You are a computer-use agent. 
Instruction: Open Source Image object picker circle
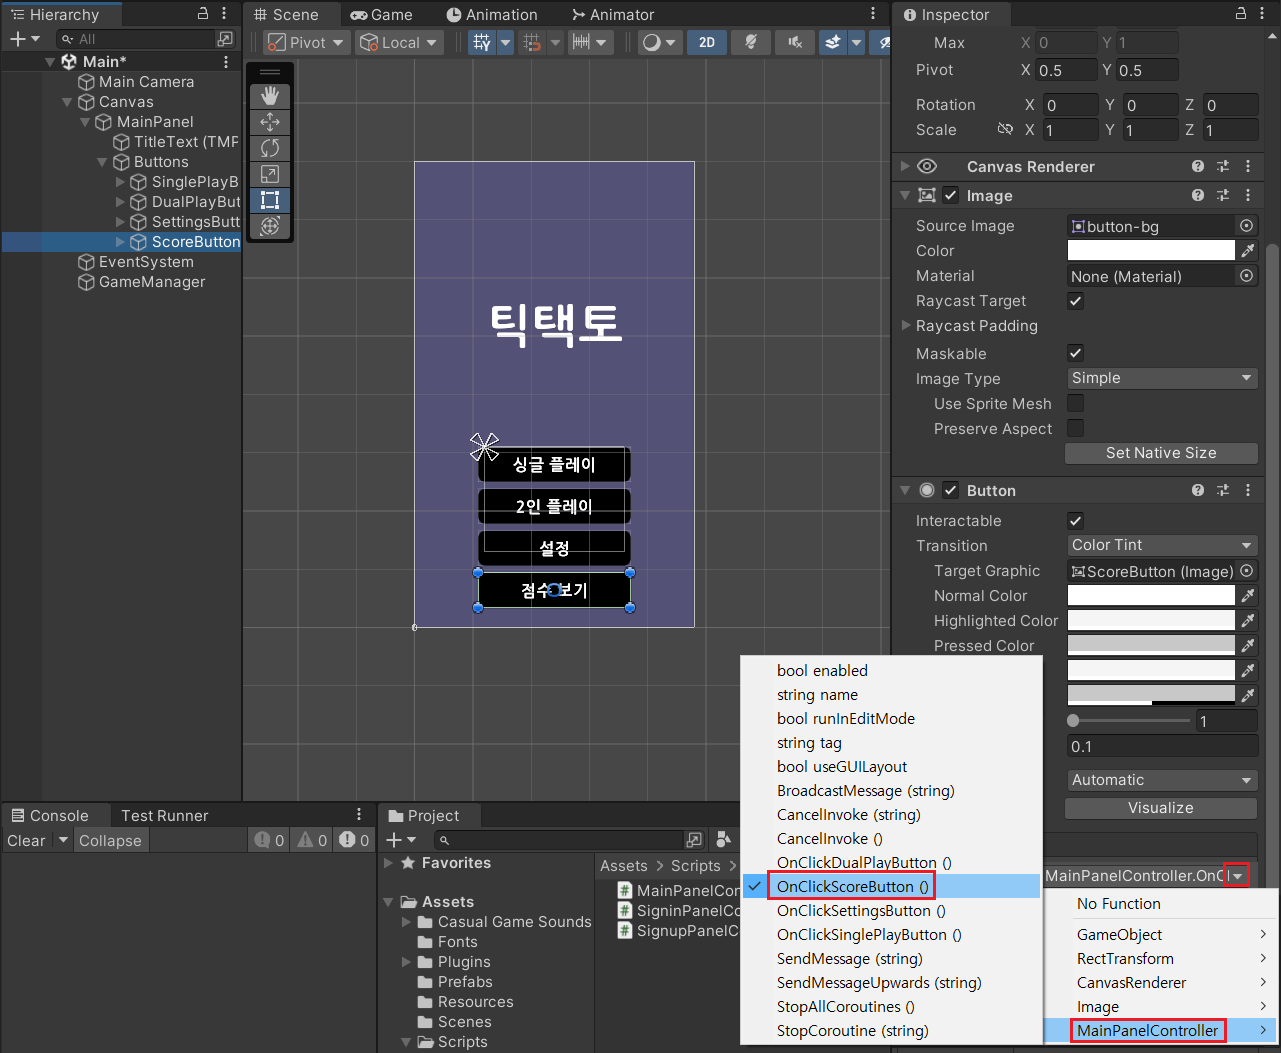pyautogui.click(x=1246, y=226)
